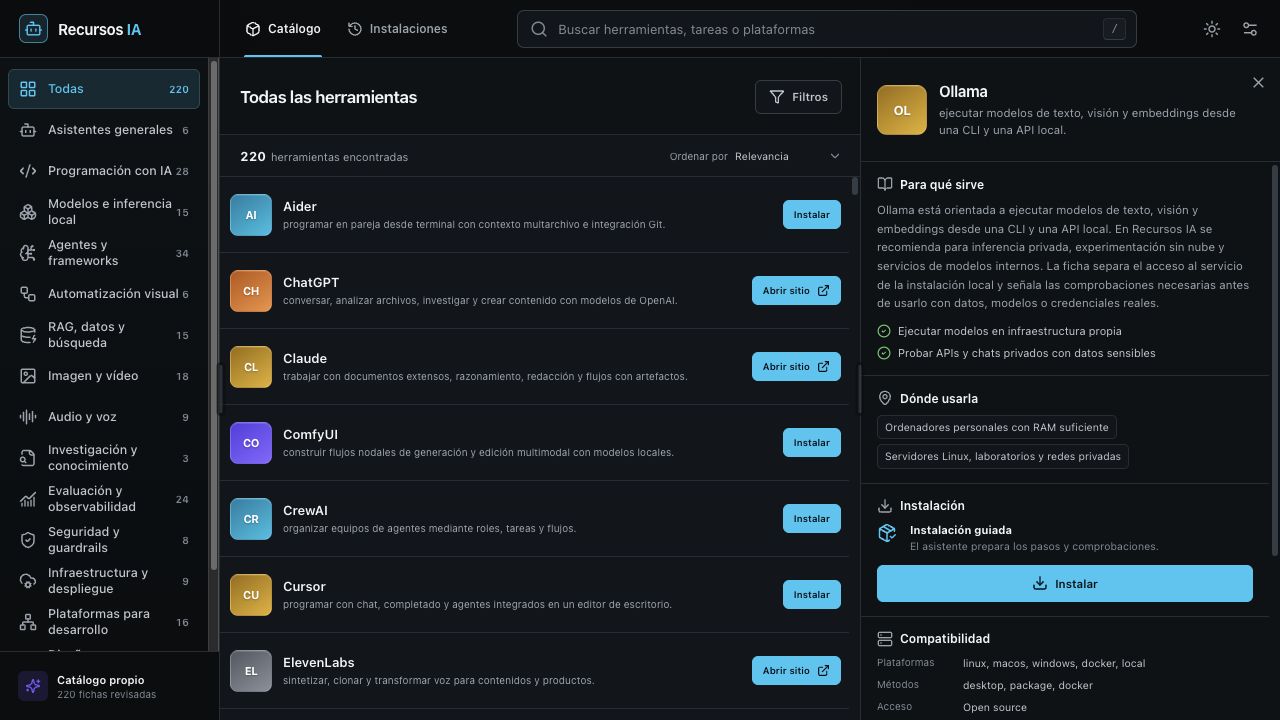The width and height of the screenshot is (1280, 720).
Task: Click the tool list vertical scrollbar
Action: pyautogui.click(x=854, y=186)
